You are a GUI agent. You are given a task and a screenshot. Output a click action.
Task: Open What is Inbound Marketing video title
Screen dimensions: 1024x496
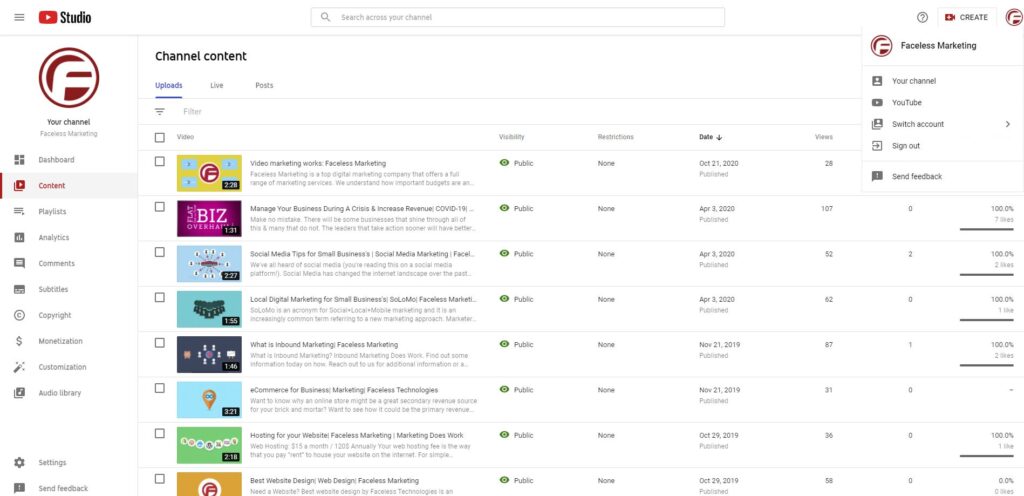pyautogui.click(x=324, y=345)
